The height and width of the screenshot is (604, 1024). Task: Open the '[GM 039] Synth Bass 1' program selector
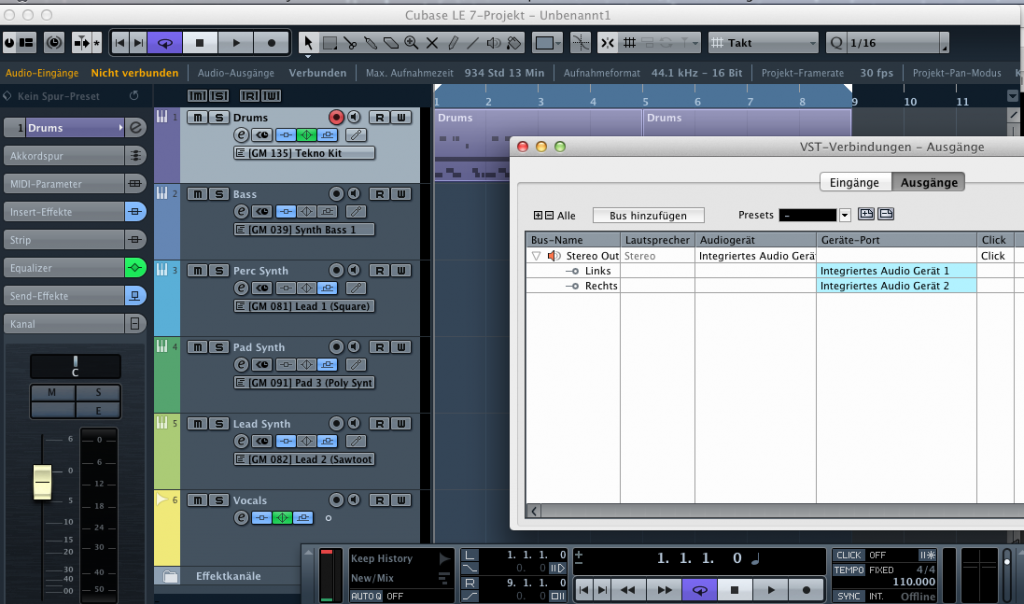click(304, 230)
